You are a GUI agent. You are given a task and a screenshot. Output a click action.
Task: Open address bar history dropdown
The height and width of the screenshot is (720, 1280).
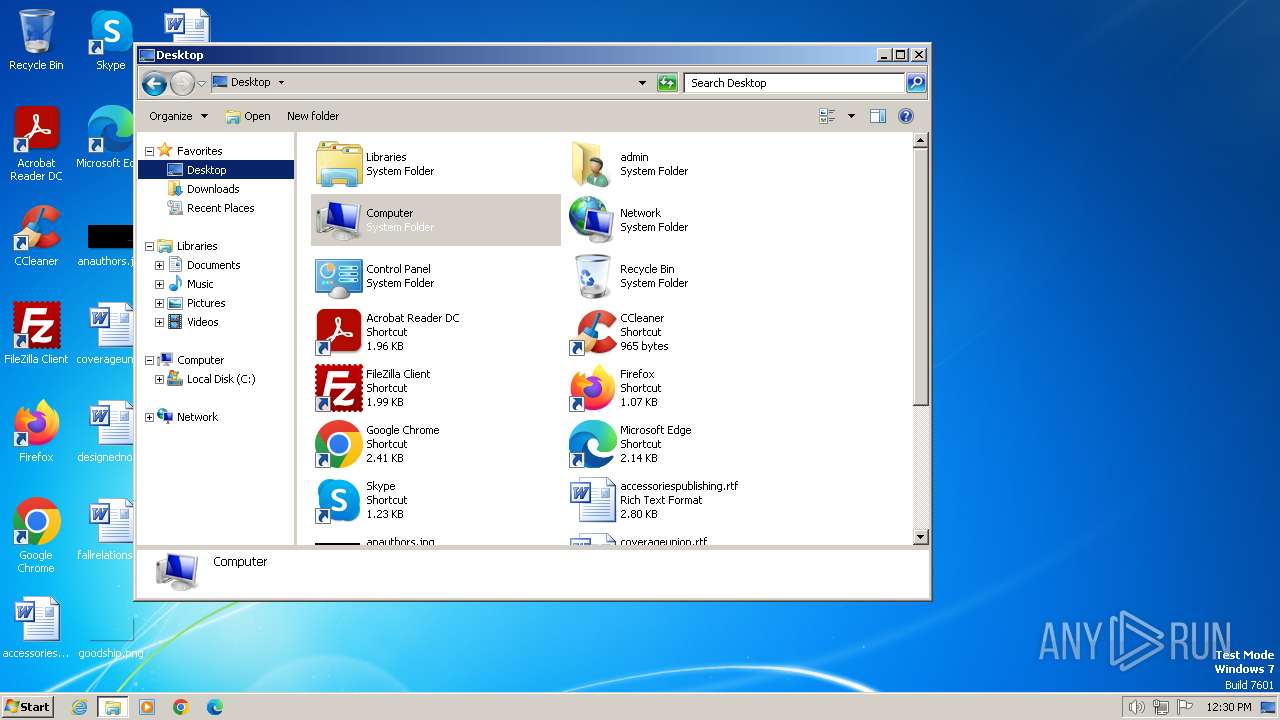[x=642, y=83]
